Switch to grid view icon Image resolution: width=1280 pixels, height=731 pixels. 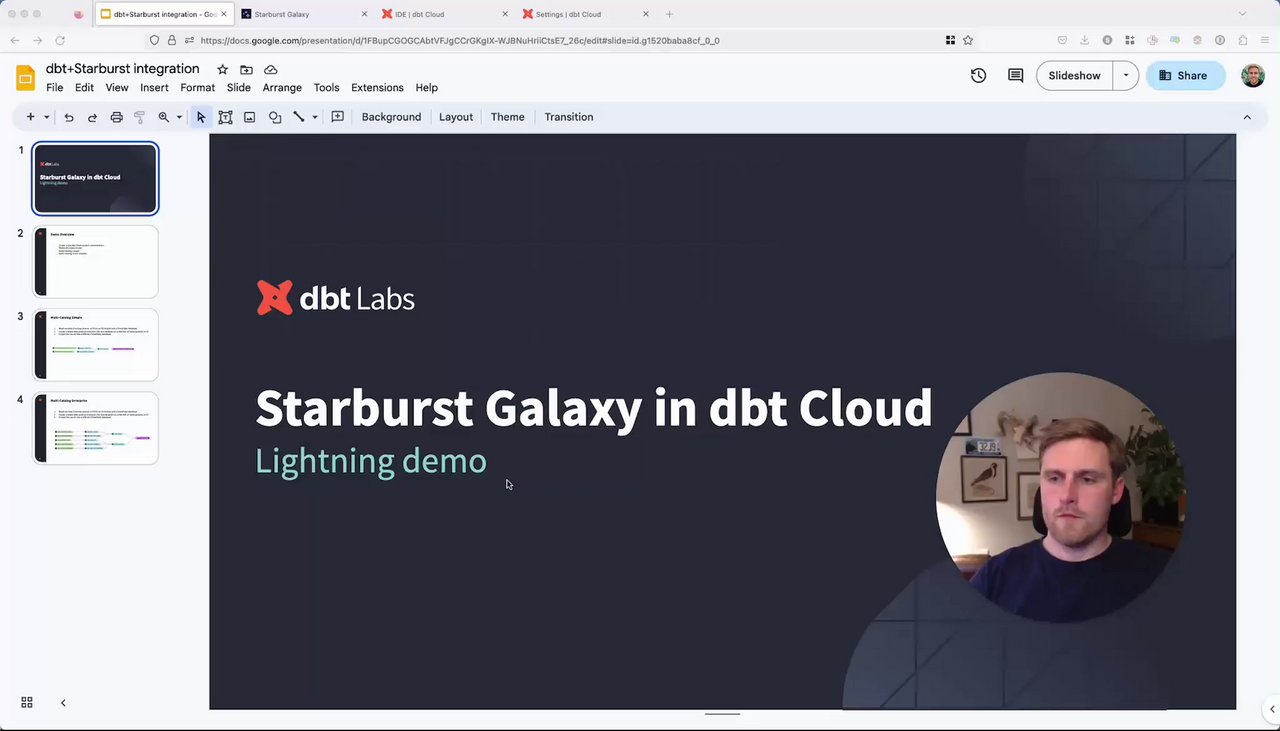[27, 703]
